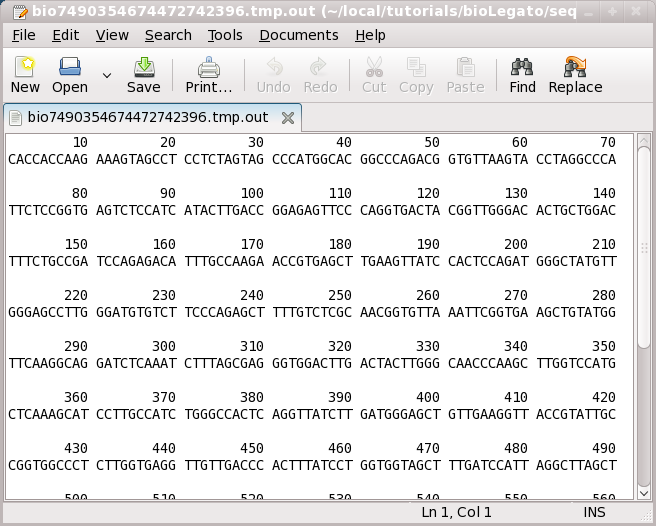Viewport: 656px width, 526px height.
Task: Click the sequence block TTTCTGCCGA
Action: pos(48,261)
